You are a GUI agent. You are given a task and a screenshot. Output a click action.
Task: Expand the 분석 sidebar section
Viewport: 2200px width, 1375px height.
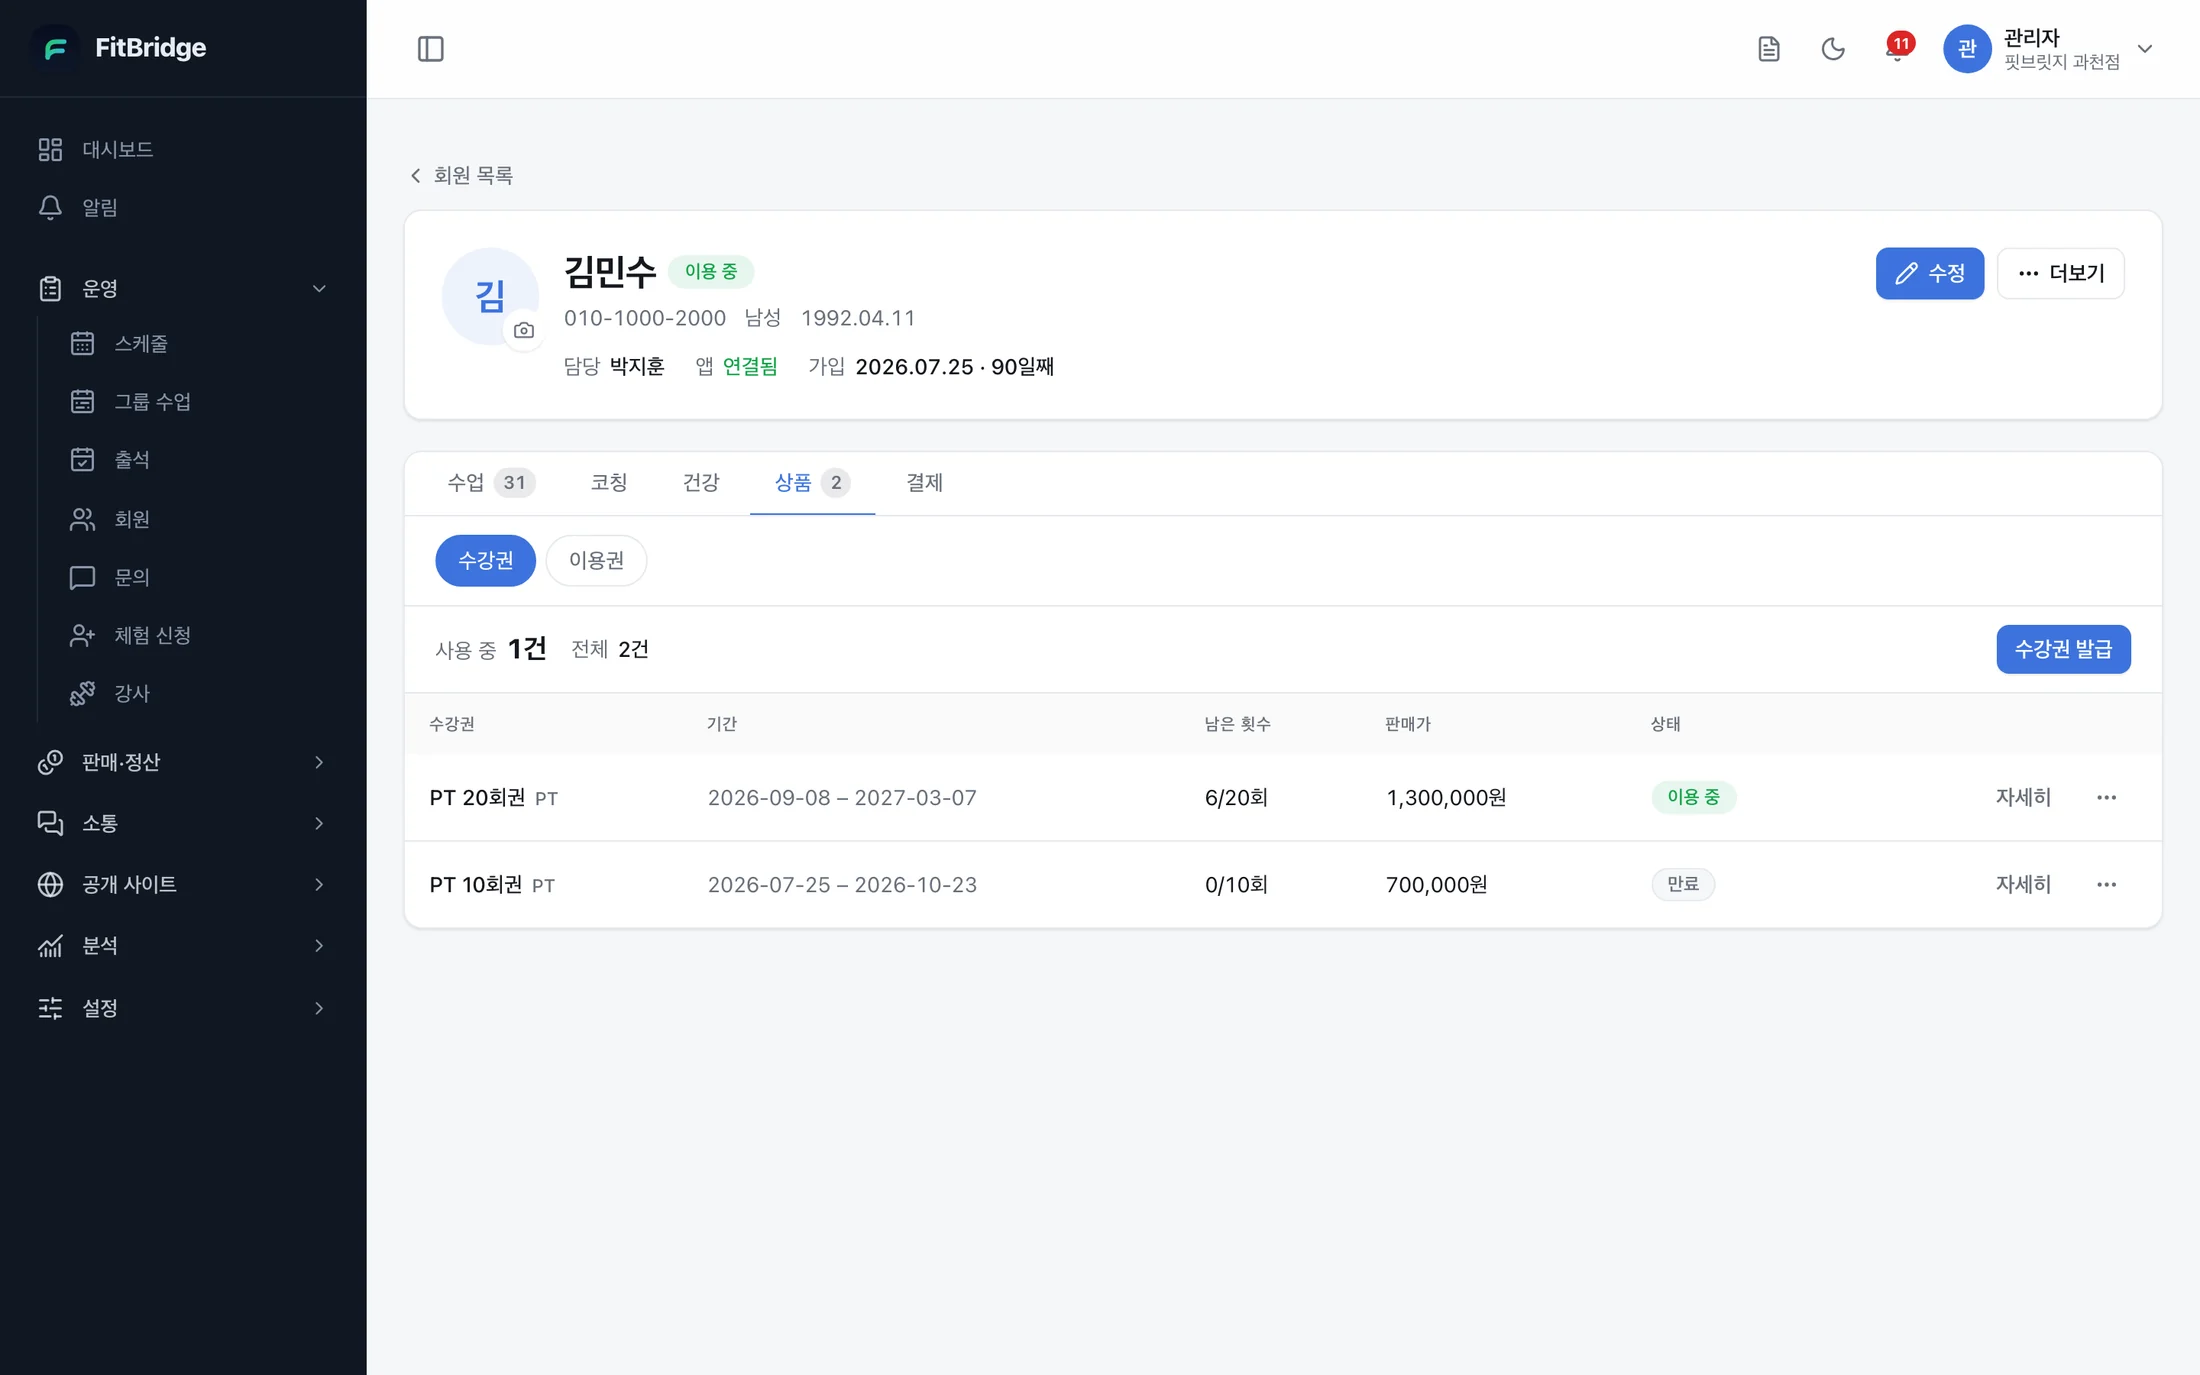coord(183,945)
